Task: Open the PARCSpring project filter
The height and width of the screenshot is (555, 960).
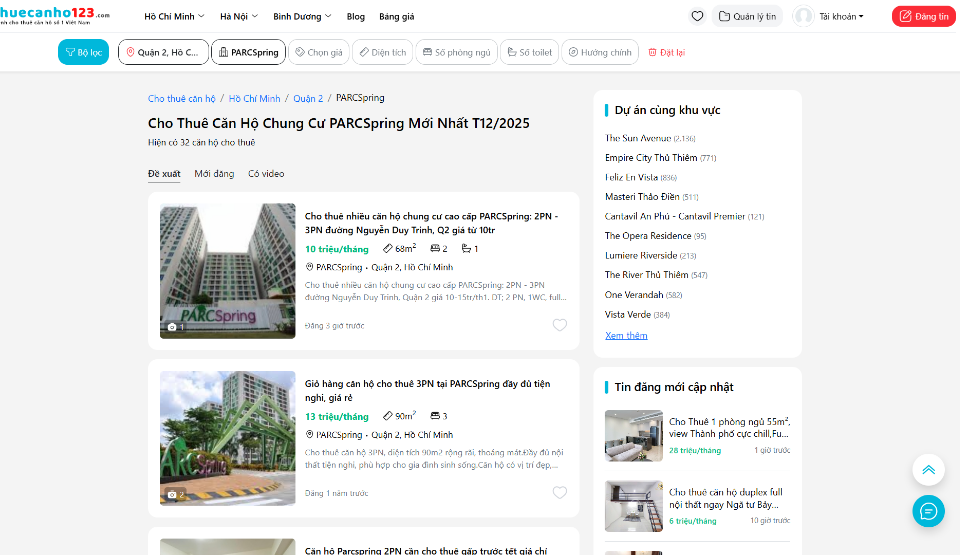Action: (249, 52)
